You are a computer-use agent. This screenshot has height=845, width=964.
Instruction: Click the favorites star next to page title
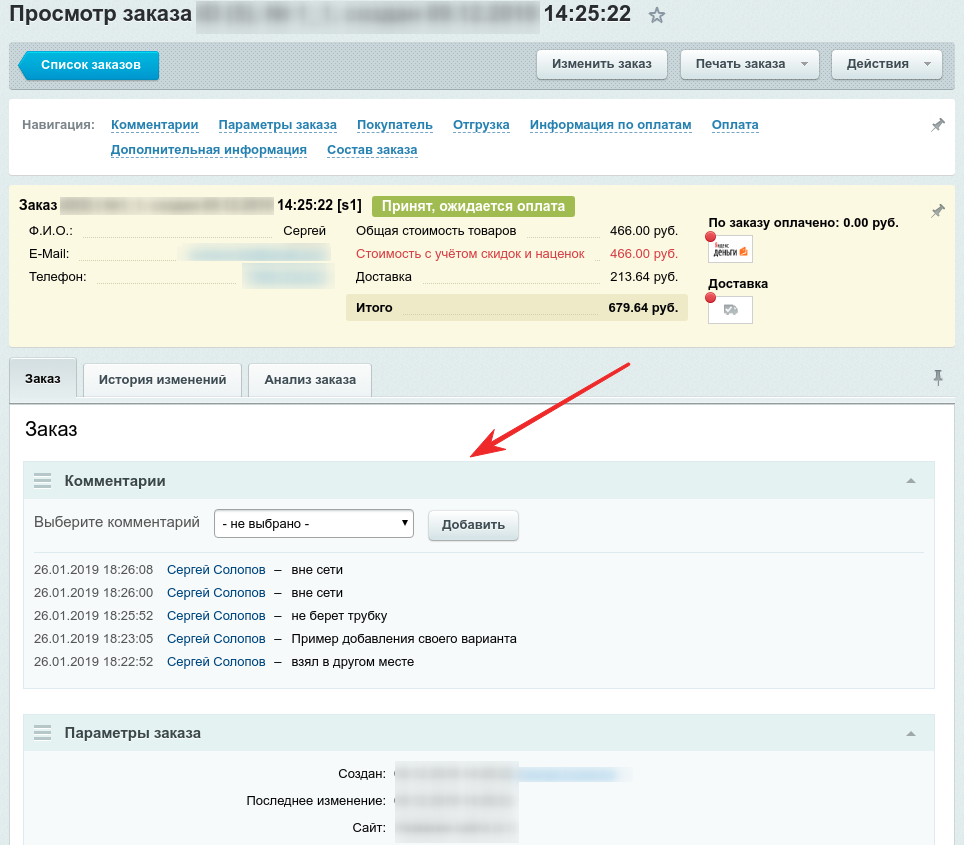(x=656, y=15)
